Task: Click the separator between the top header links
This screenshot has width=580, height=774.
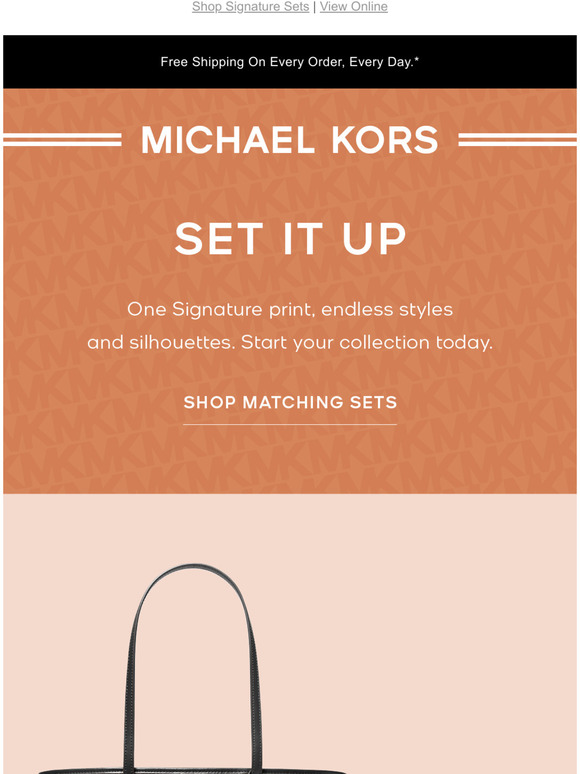Action: 314,7
